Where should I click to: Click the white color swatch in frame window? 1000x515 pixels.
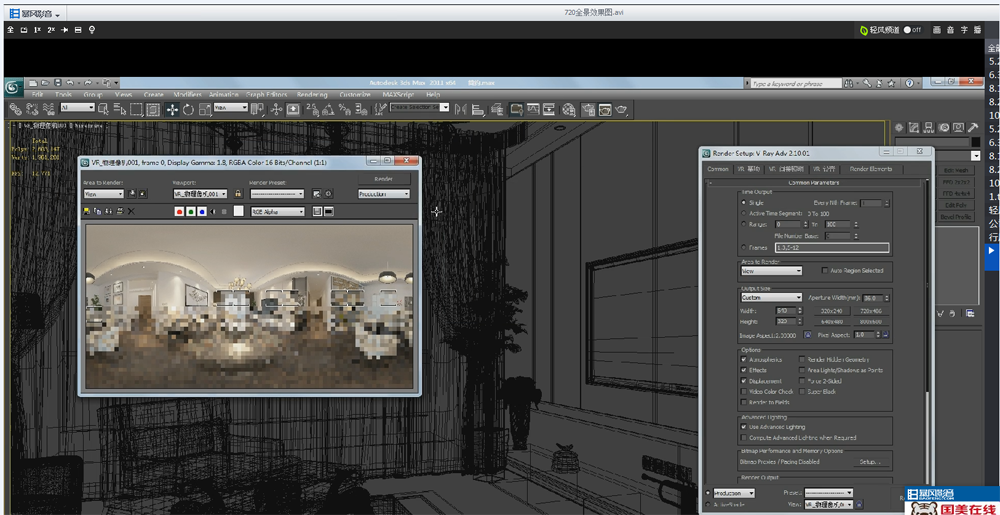point(239,212)
